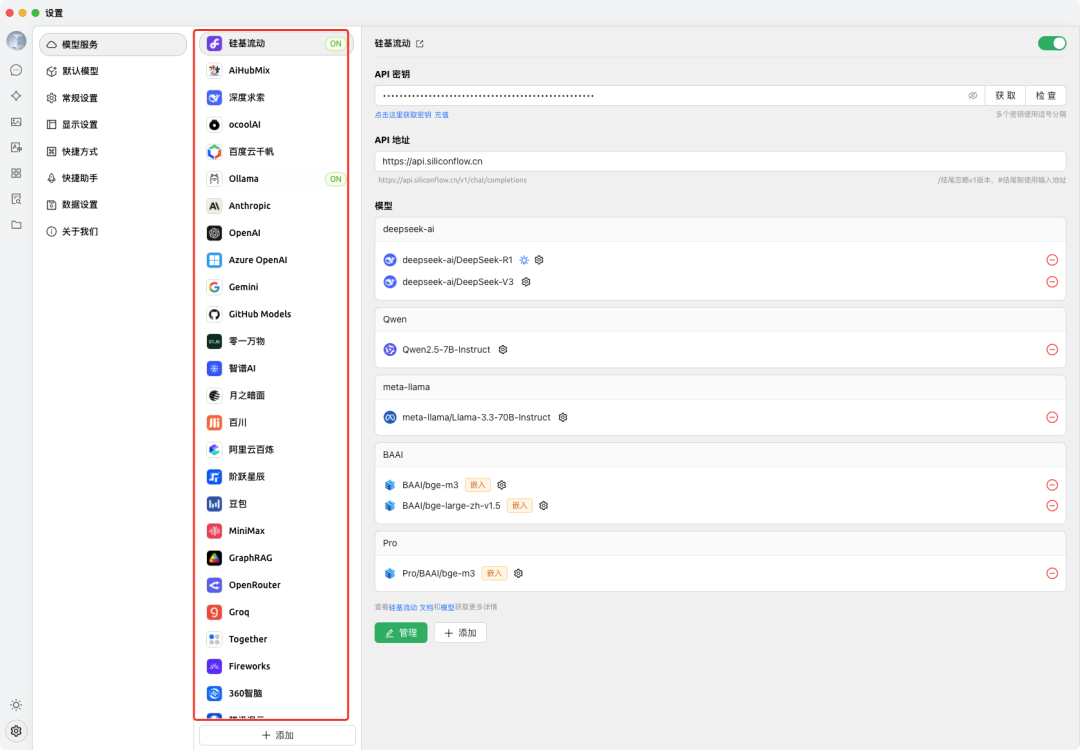
Task: Follow 点击这里获取密钥 link
Action: click(403, 115)
